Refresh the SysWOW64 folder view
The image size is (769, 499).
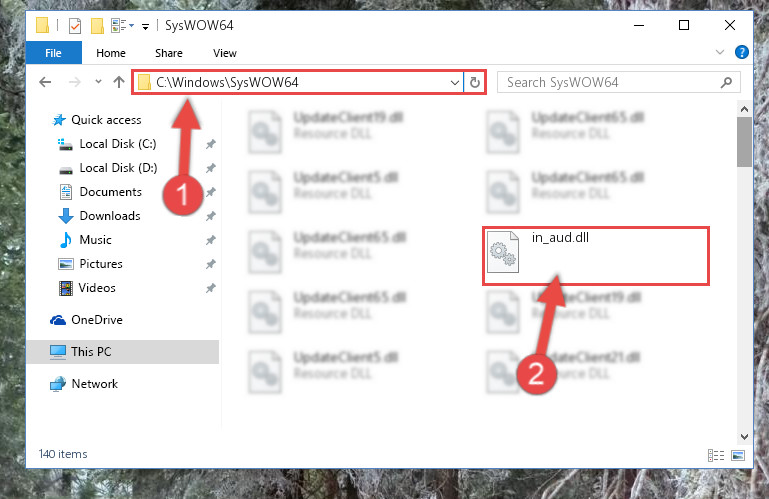(x=474, y=82)
